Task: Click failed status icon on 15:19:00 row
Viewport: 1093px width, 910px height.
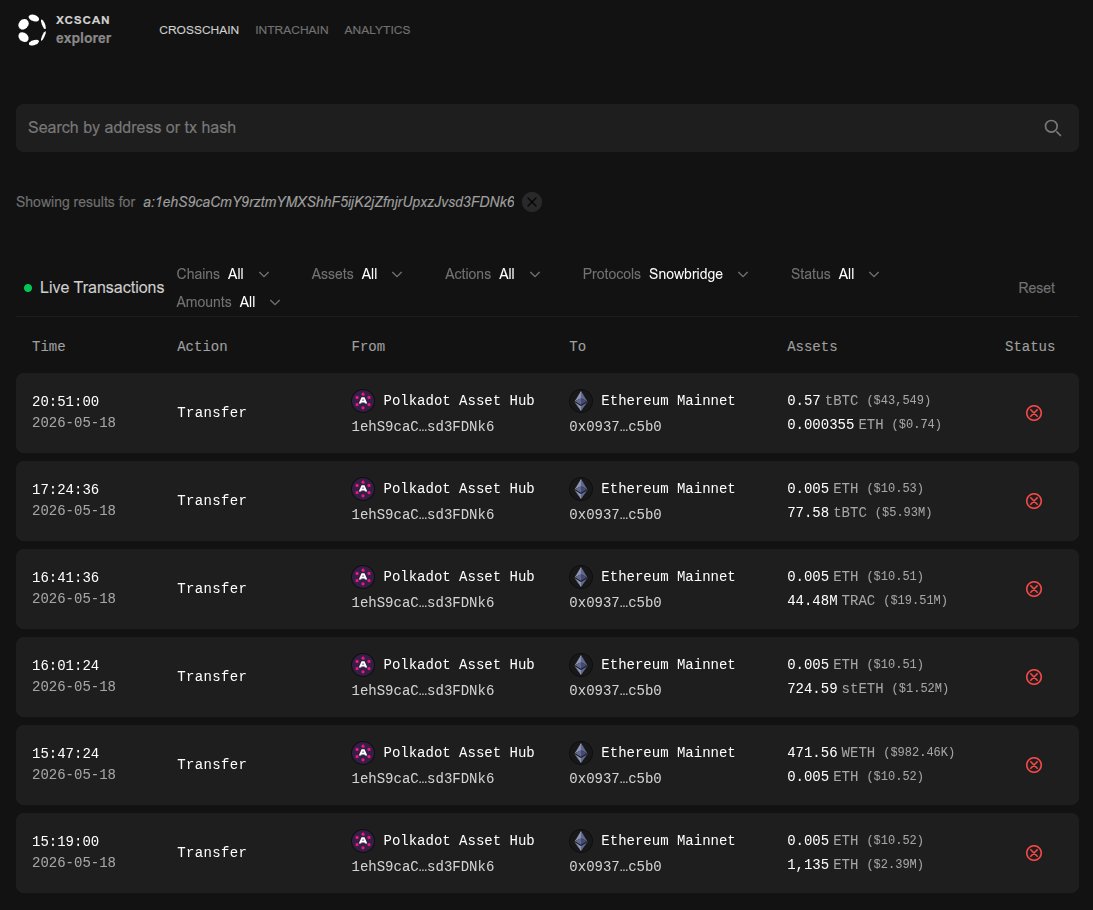Action: click(x=1034, y=853)
